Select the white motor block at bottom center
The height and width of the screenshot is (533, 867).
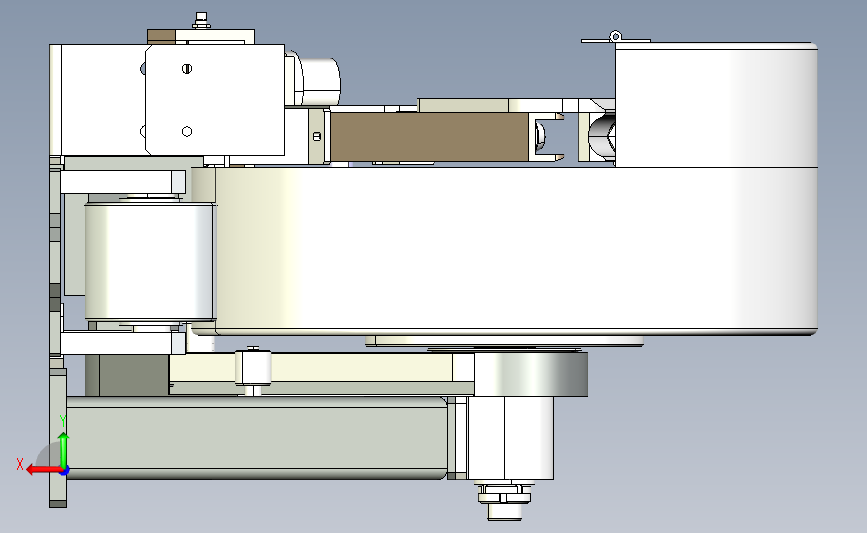point(510,438)
